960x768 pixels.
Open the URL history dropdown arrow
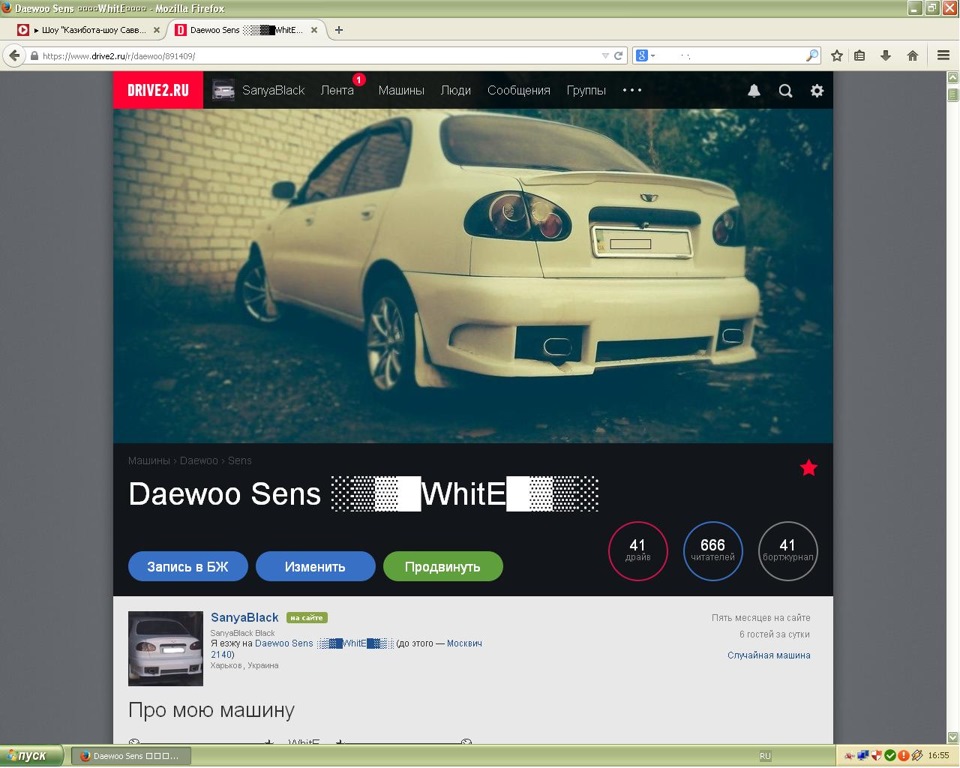pos(605,56)
